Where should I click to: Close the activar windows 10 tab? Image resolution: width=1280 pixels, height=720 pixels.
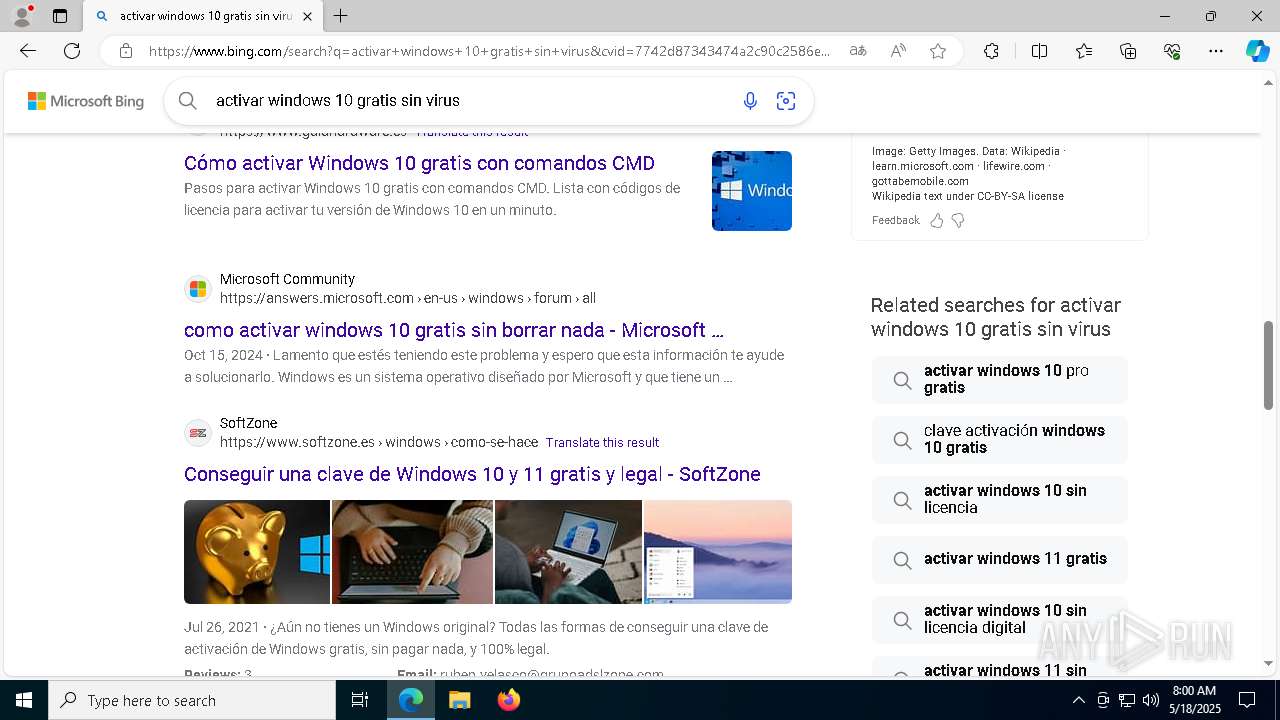pos(307,16)
